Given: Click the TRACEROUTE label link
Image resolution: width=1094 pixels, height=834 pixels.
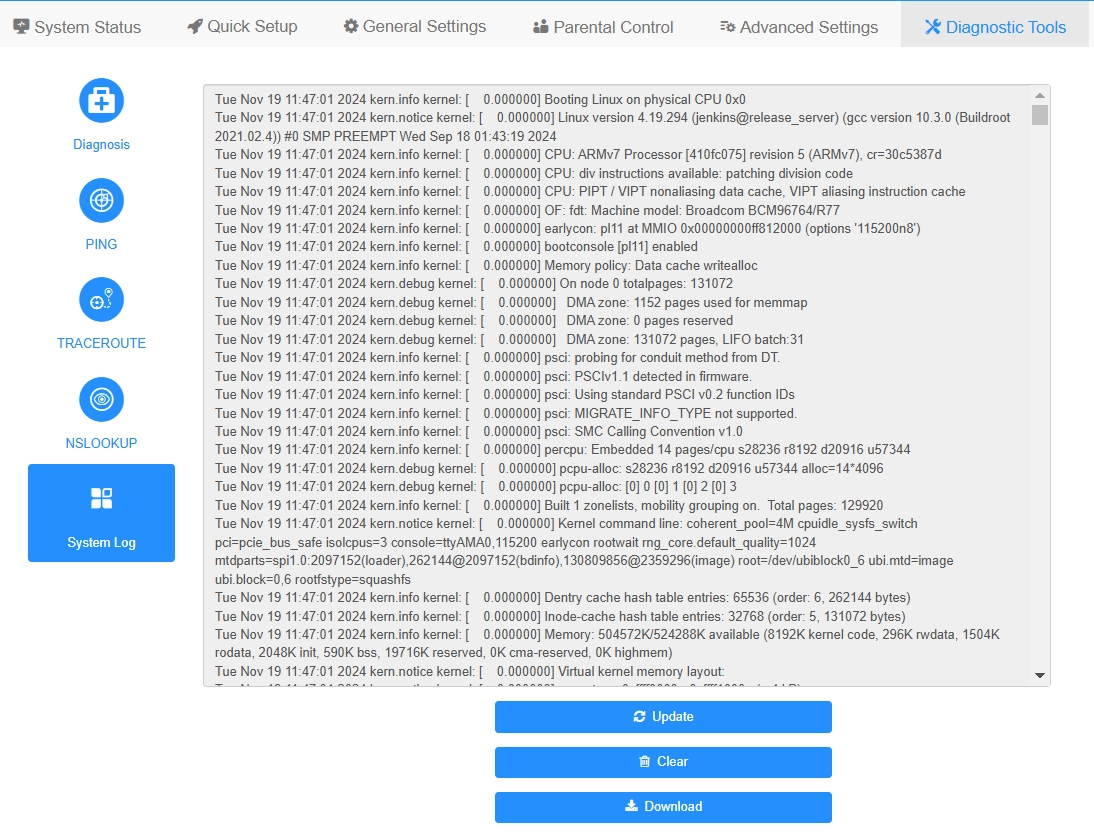Looking at the screenshot, I should pyautogui.click(x=101, y=343).
